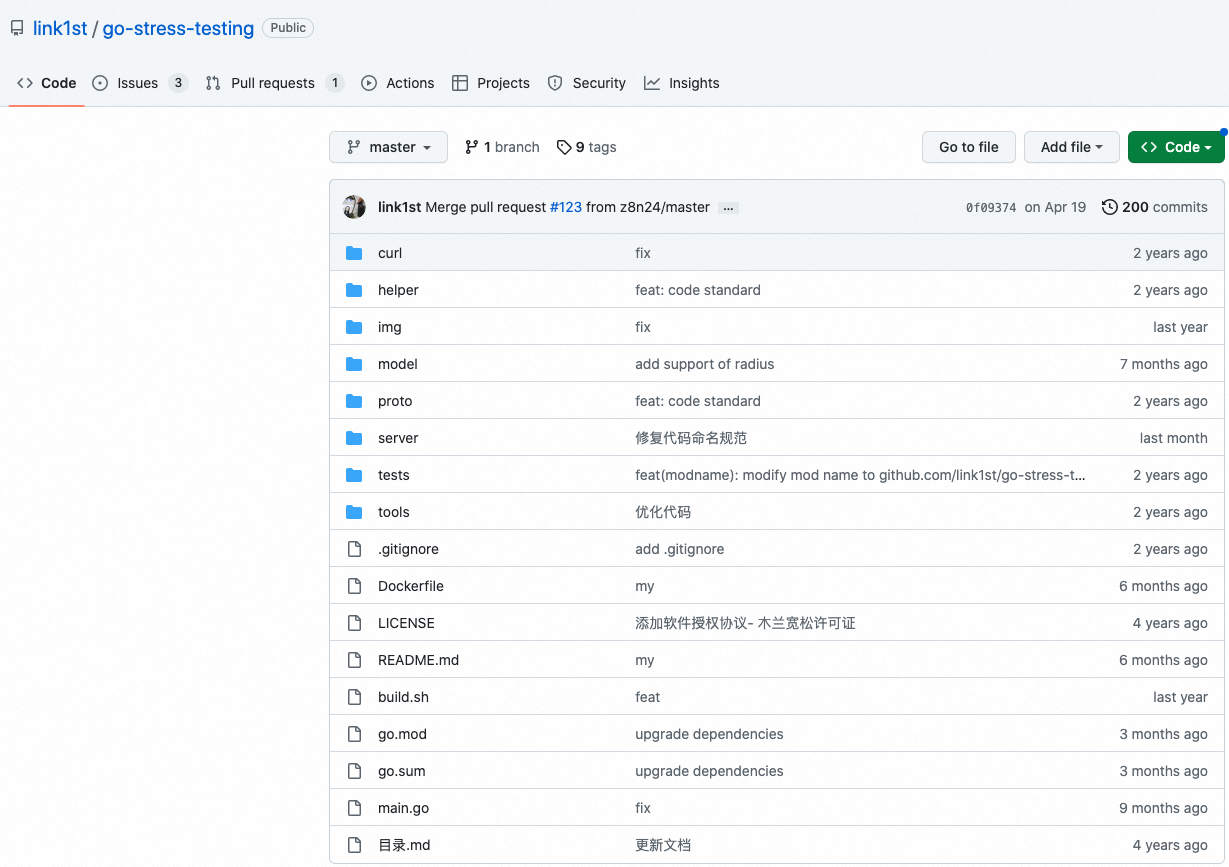Click the 更新文档 commit message
Image resolution: width=1229 pixels, height=867 pixels.
tap(663, 845)
